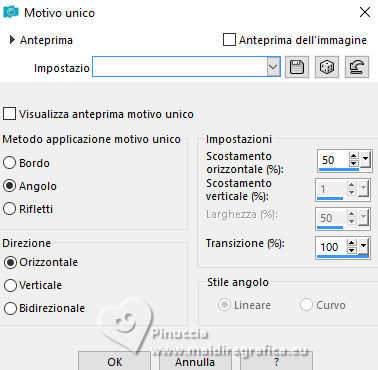The image size is (378, 370).
Task: Decrease Transizione value with down arrow
Action: [352, 250]
